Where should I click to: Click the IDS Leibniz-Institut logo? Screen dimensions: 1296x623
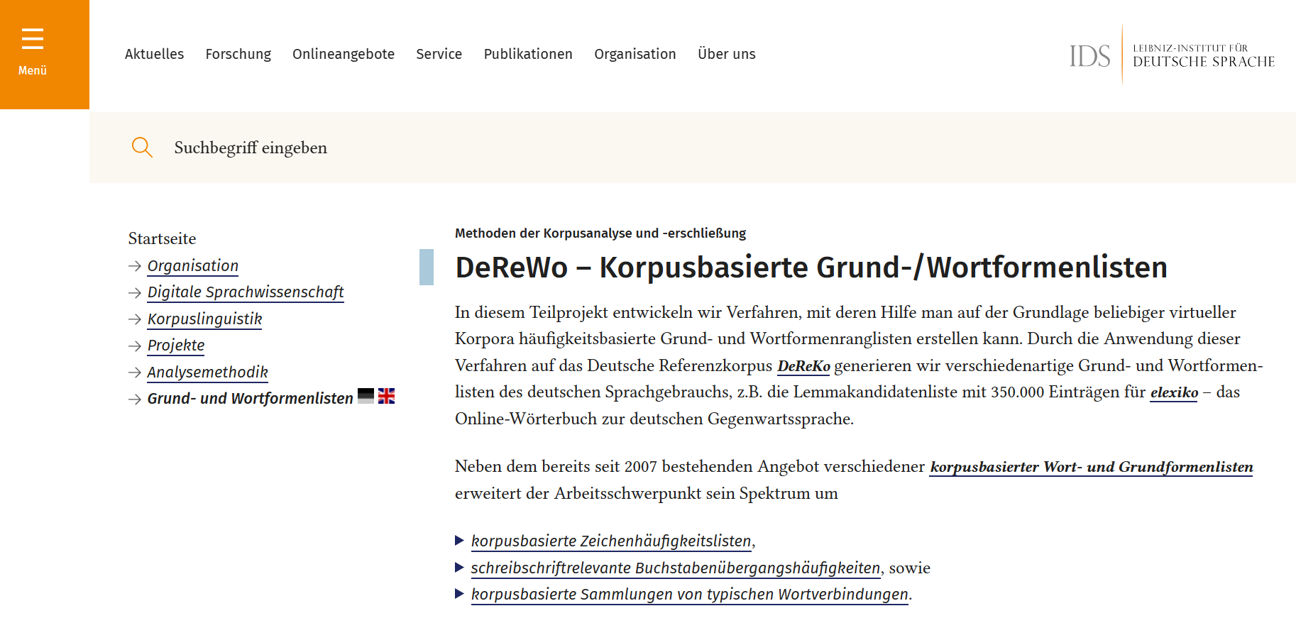point(1171,55)
